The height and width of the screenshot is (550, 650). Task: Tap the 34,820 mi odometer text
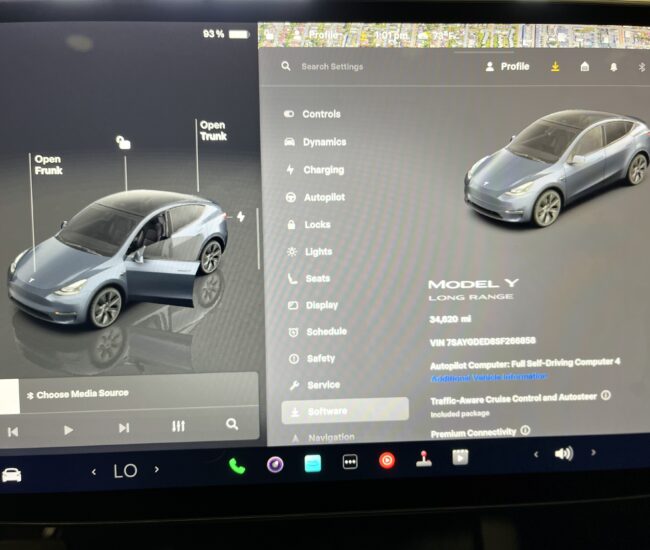451,319
